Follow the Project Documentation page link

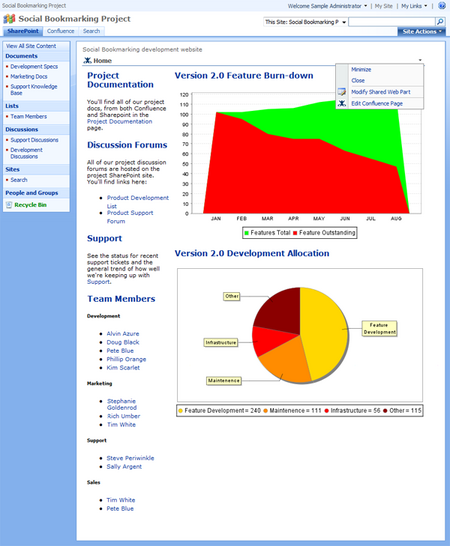click(119, 121)
